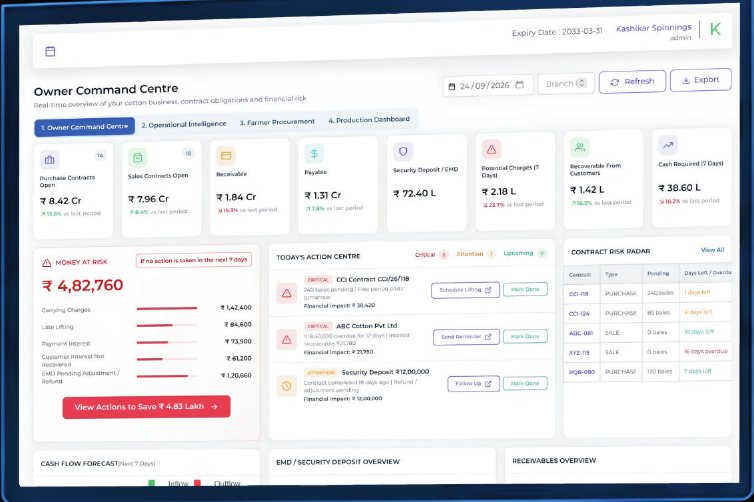This screenshot has height=502, width=754.
Task: Click the ₹ 8.42 Cr value
Action: pos(61,201)
